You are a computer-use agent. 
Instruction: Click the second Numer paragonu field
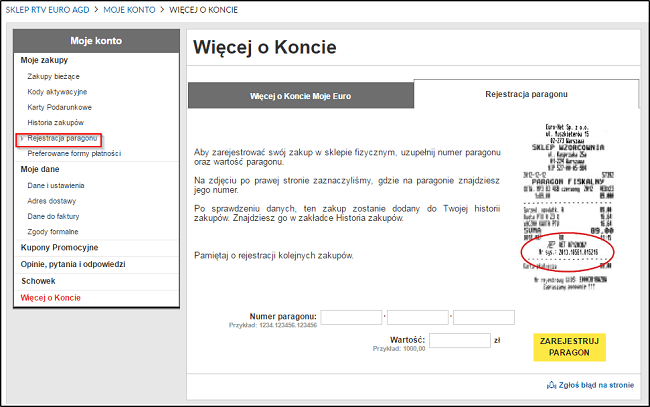pos(418,317)
